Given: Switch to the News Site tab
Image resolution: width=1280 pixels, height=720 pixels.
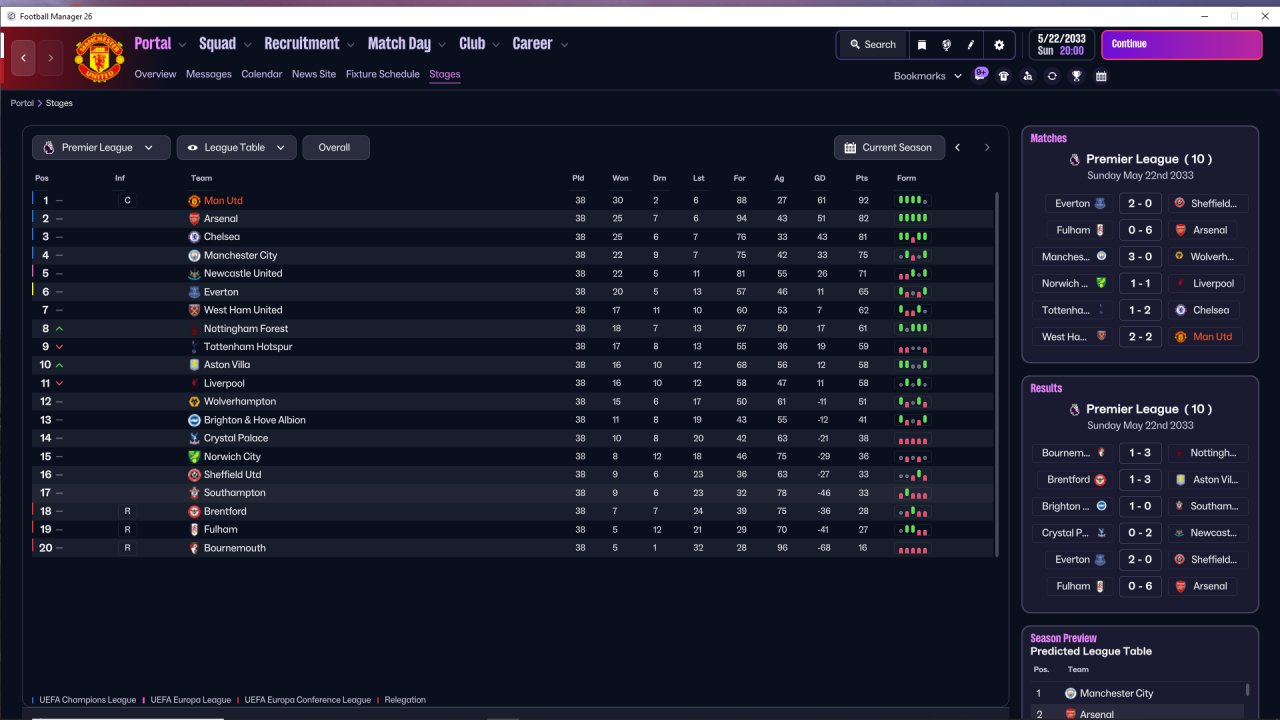Looking at the screenshot, I should point(314,74).
